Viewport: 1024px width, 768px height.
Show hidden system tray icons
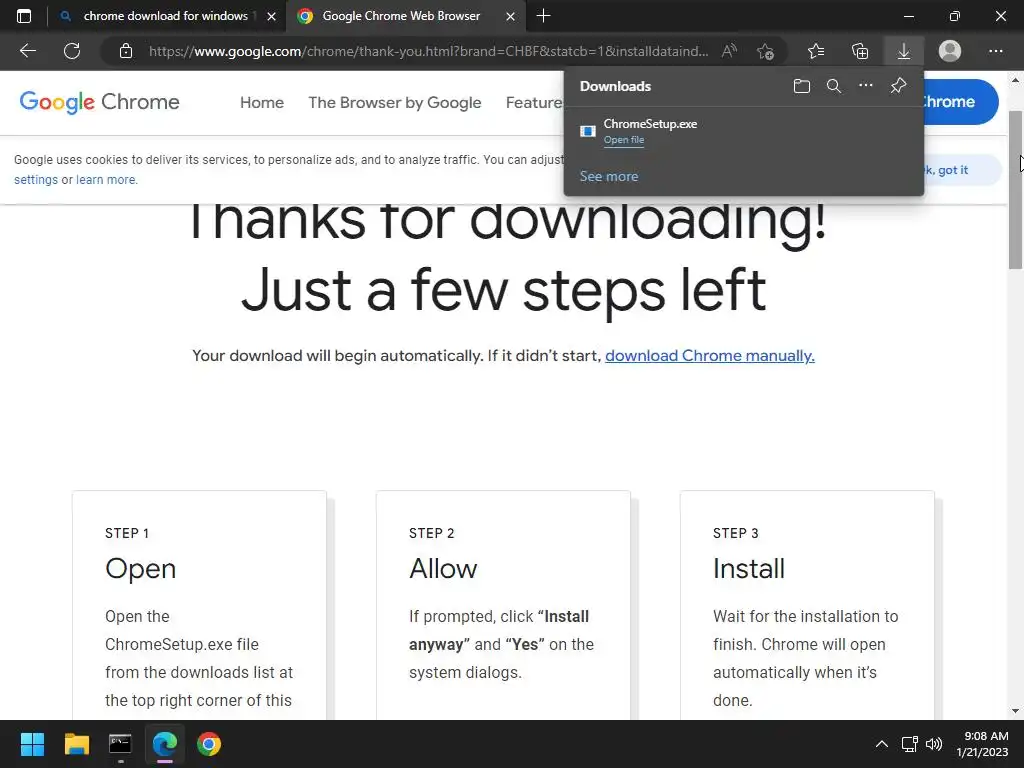882,744
